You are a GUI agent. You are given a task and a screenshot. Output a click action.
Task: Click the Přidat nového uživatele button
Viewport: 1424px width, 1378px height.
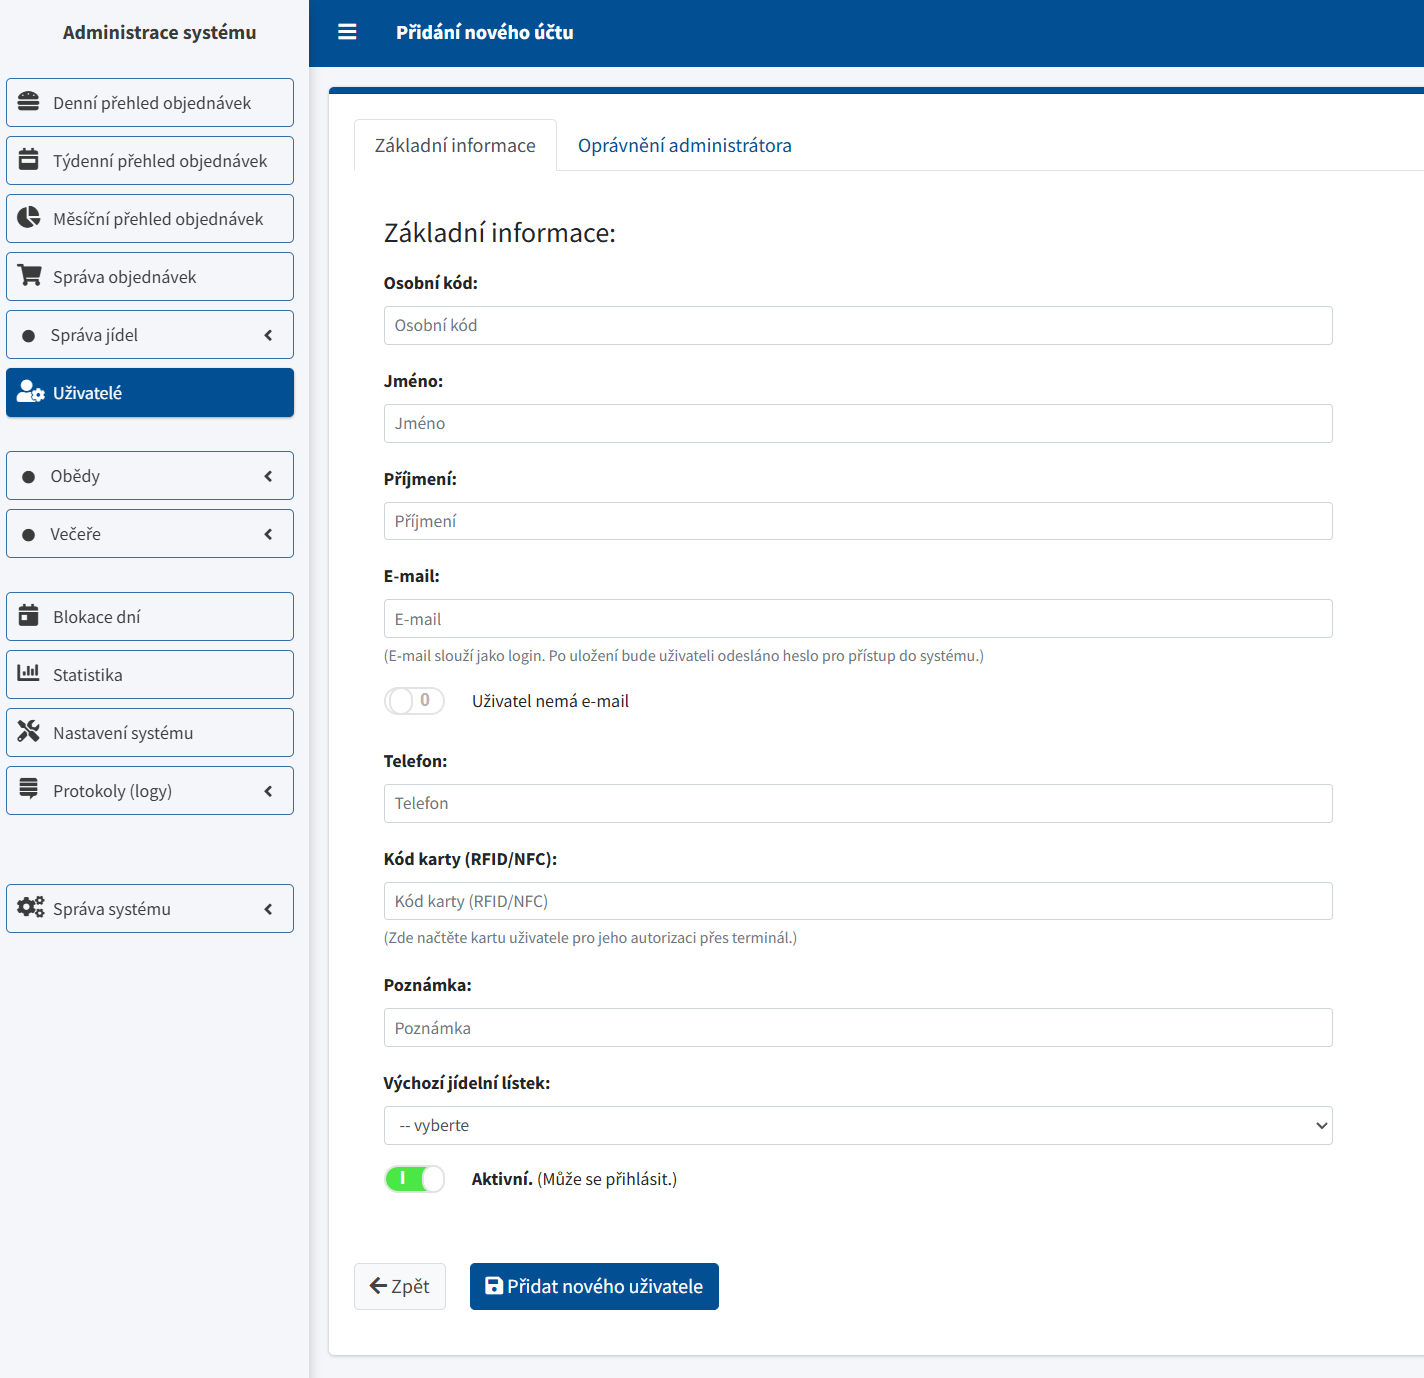(594, 1286)
